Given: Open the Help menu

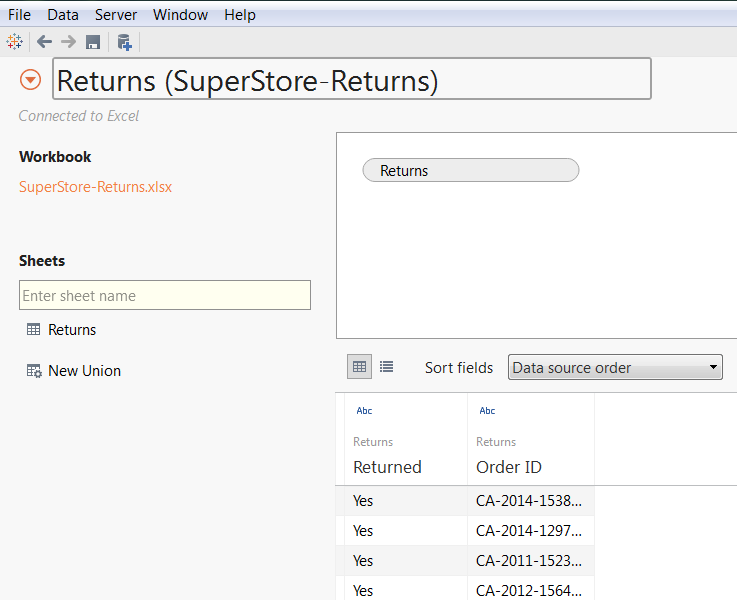Looking at the screenshot, I should (240, 15).
